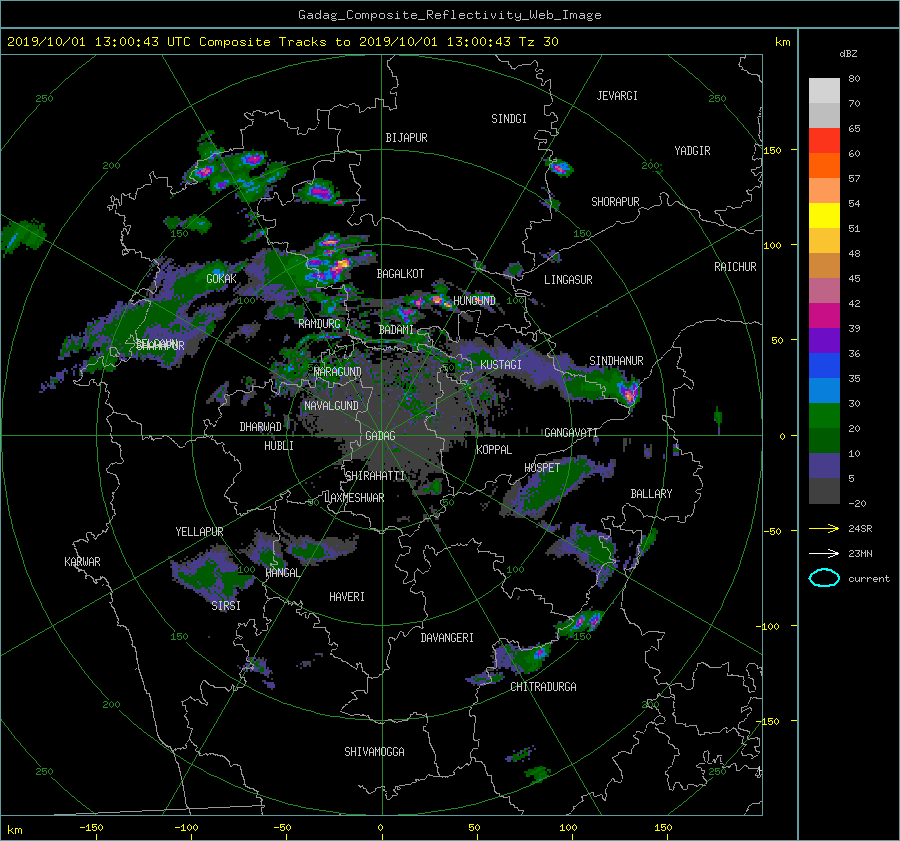Click the yellow 24SR track arrow legend
This screenshot has height=841, width=900.
(x=824, y=529)
